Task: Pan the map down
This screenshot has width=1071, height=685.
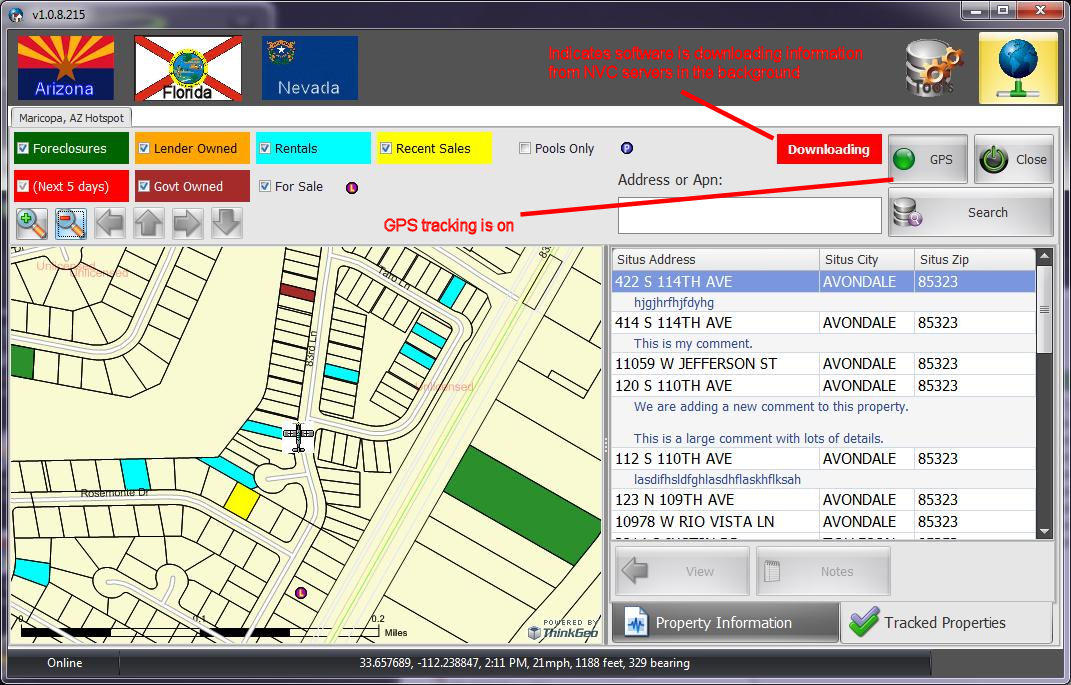Action: click(x=226, y=223)
